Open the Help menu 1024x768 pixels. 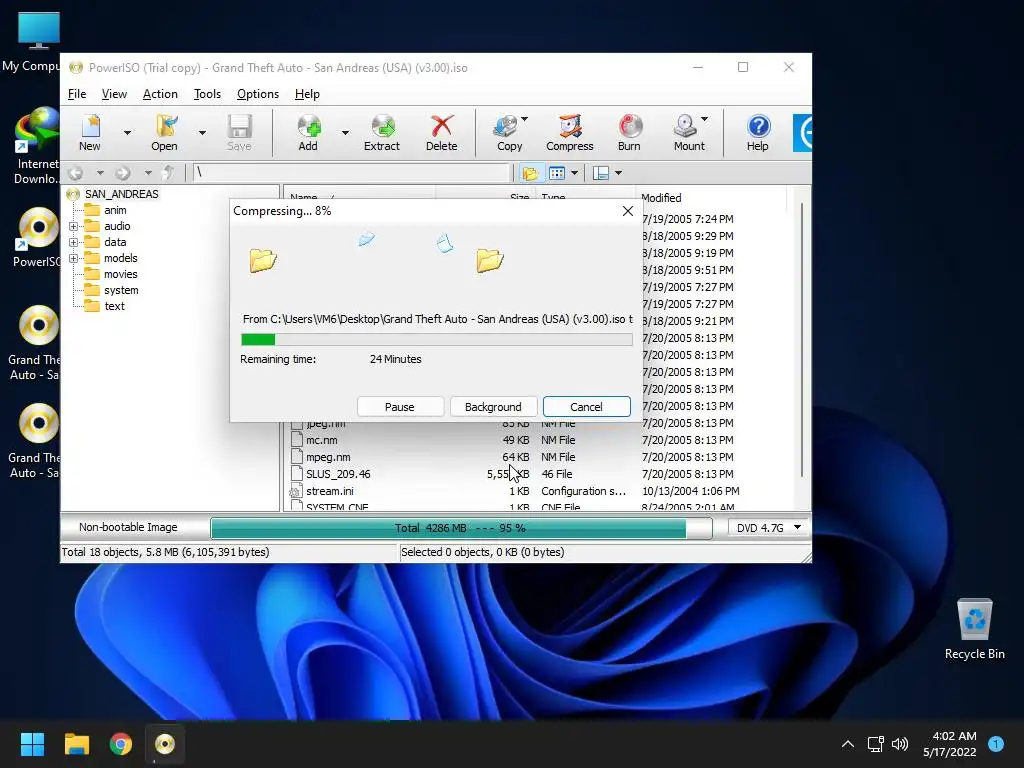(307, 94)
